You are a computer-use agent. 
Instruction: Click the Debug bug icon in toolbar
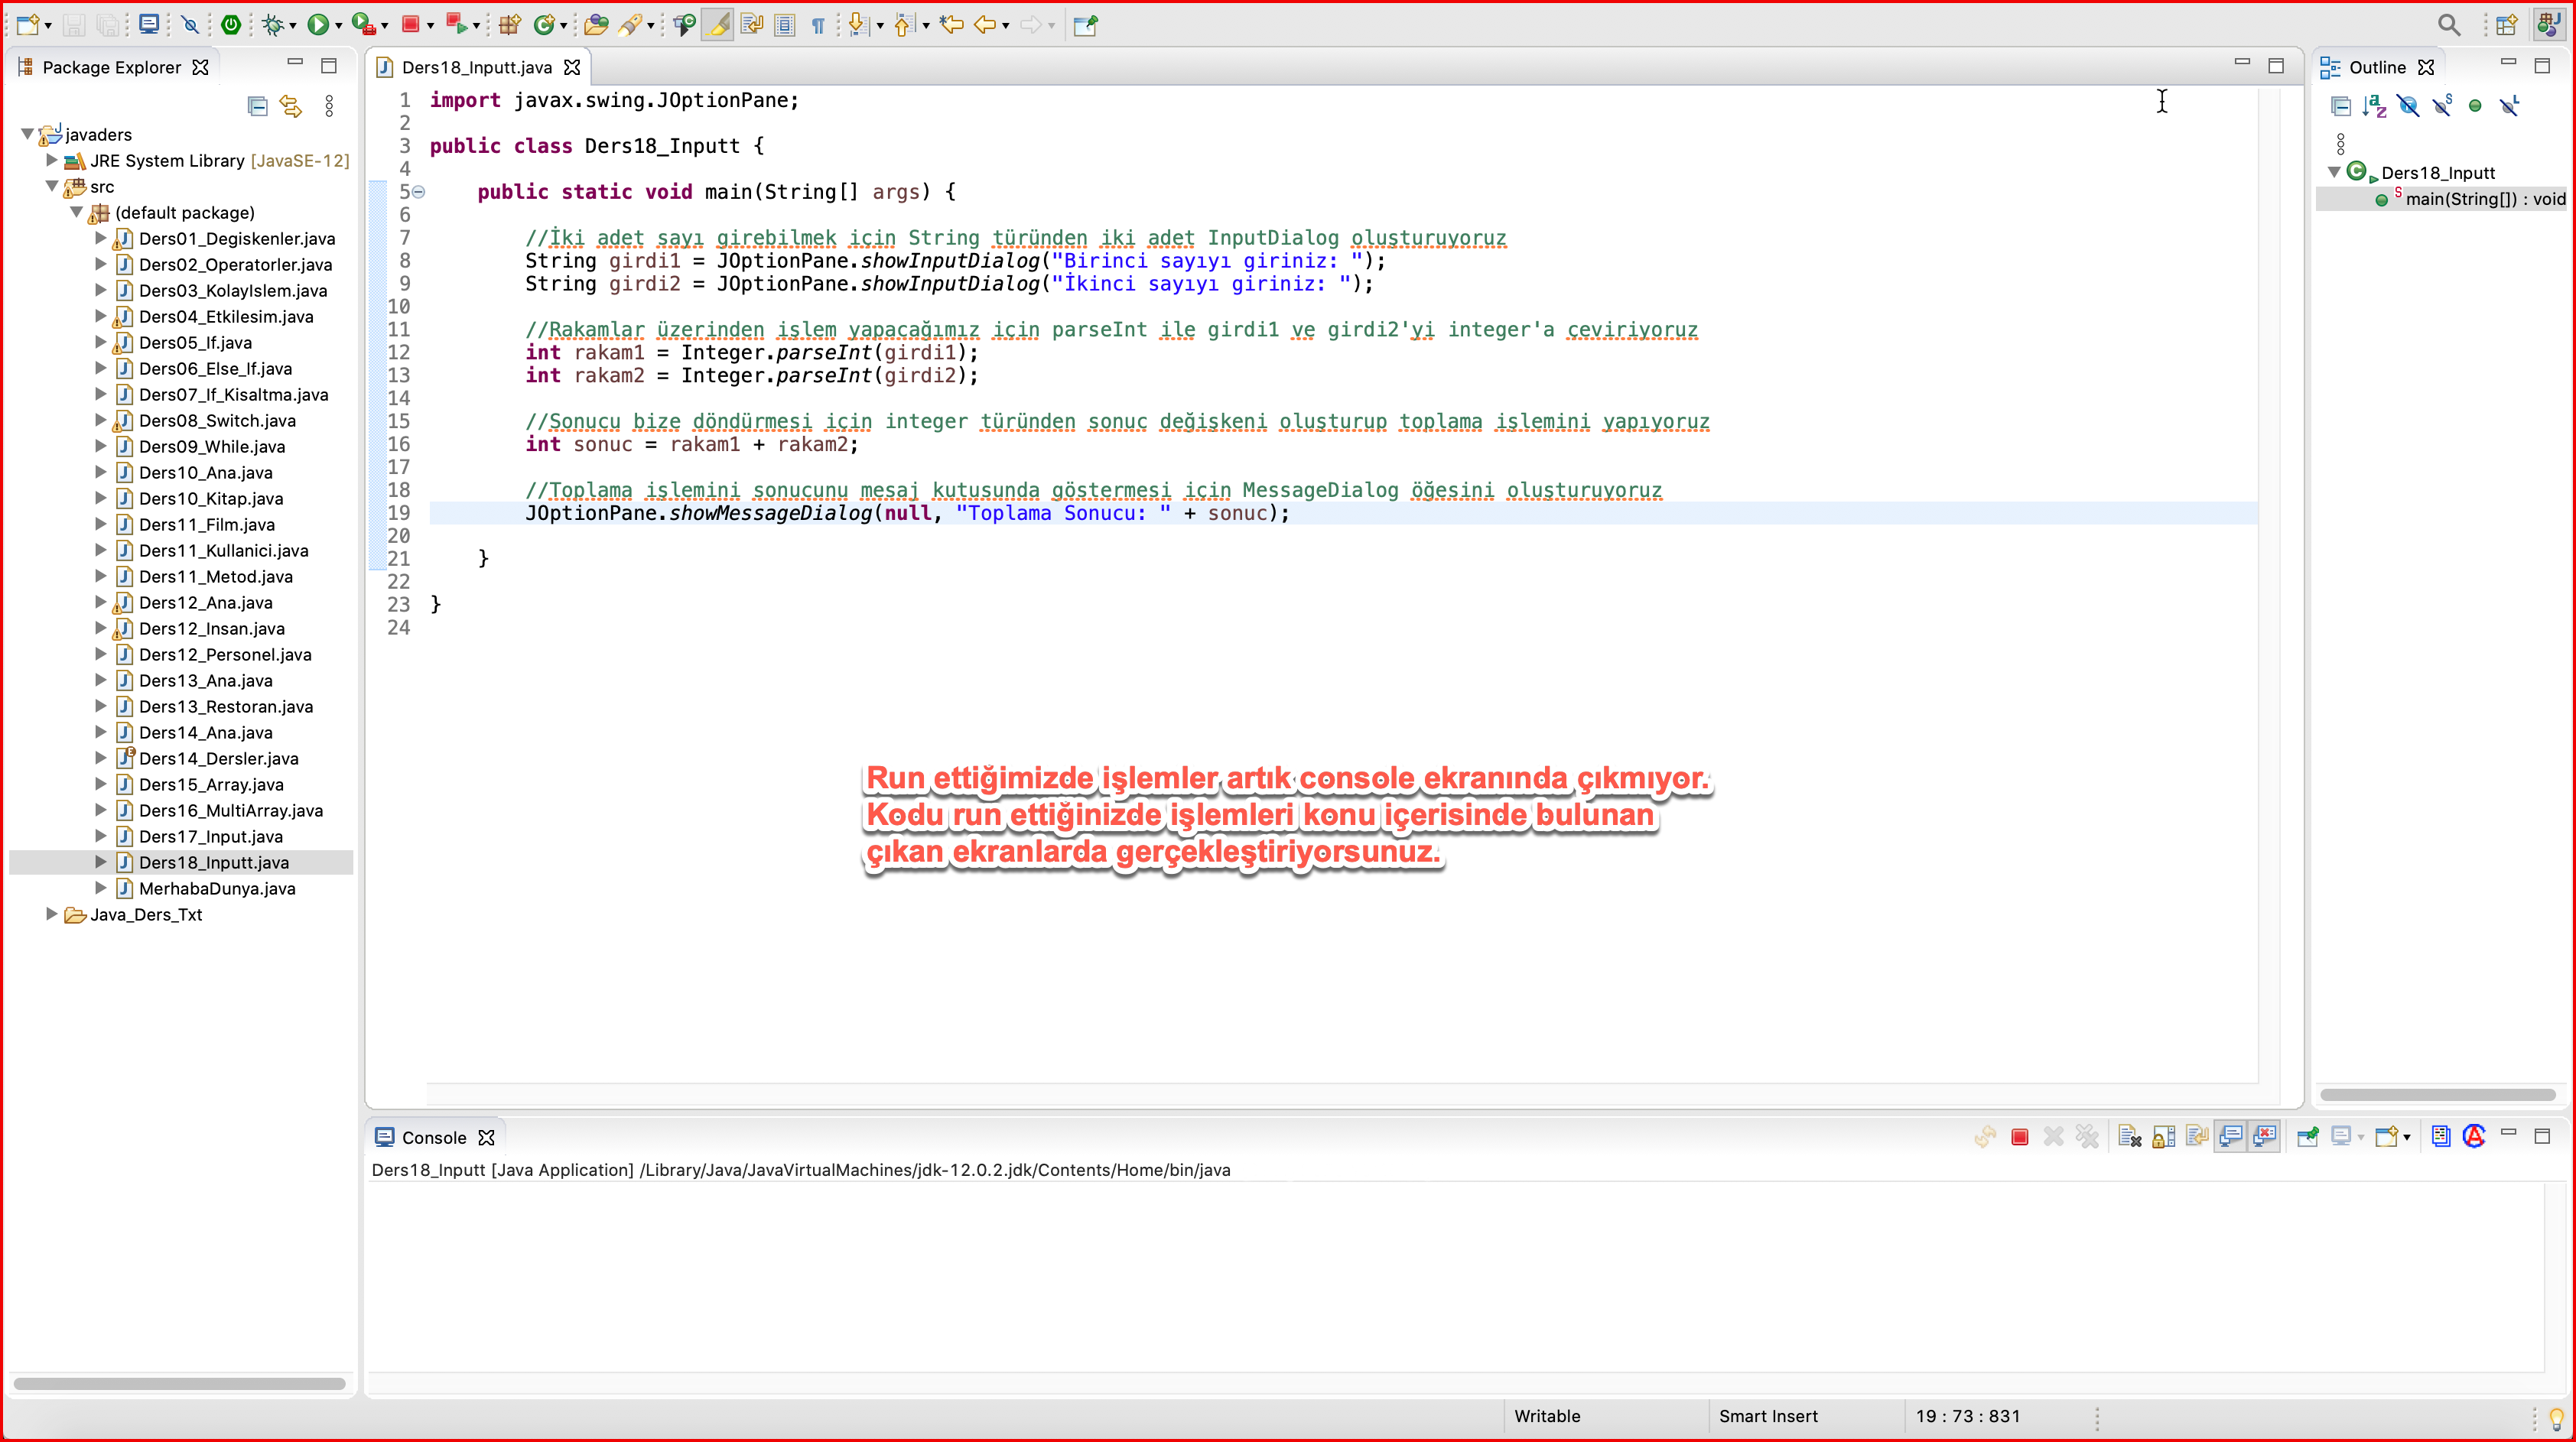(273, 25)
